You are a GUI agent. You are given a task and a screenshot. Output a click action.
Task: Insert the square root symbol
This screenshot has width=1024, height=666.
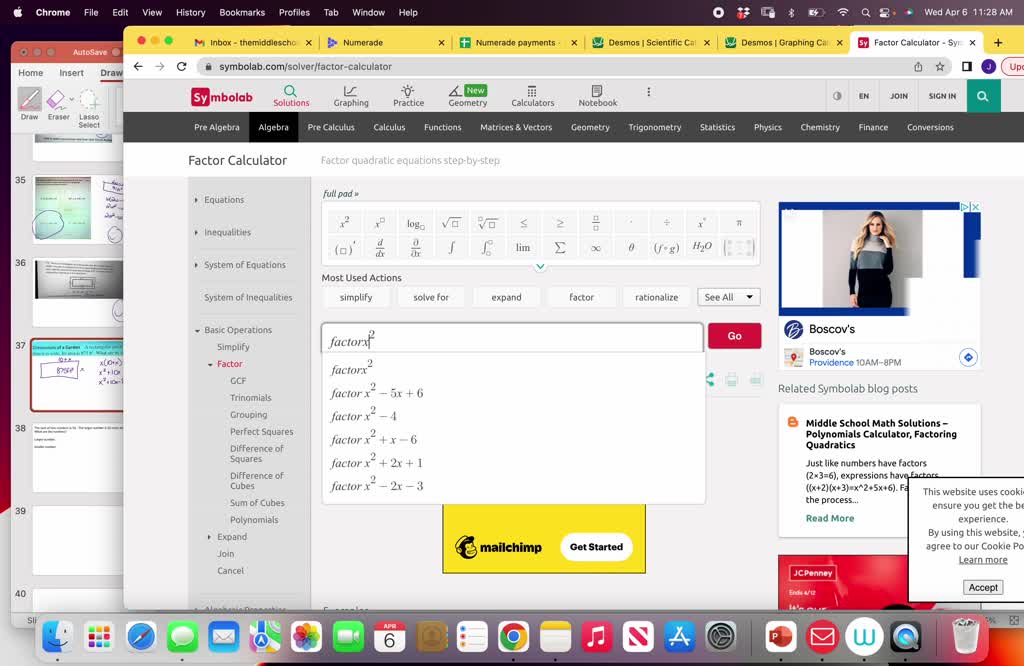coord(450,223)
